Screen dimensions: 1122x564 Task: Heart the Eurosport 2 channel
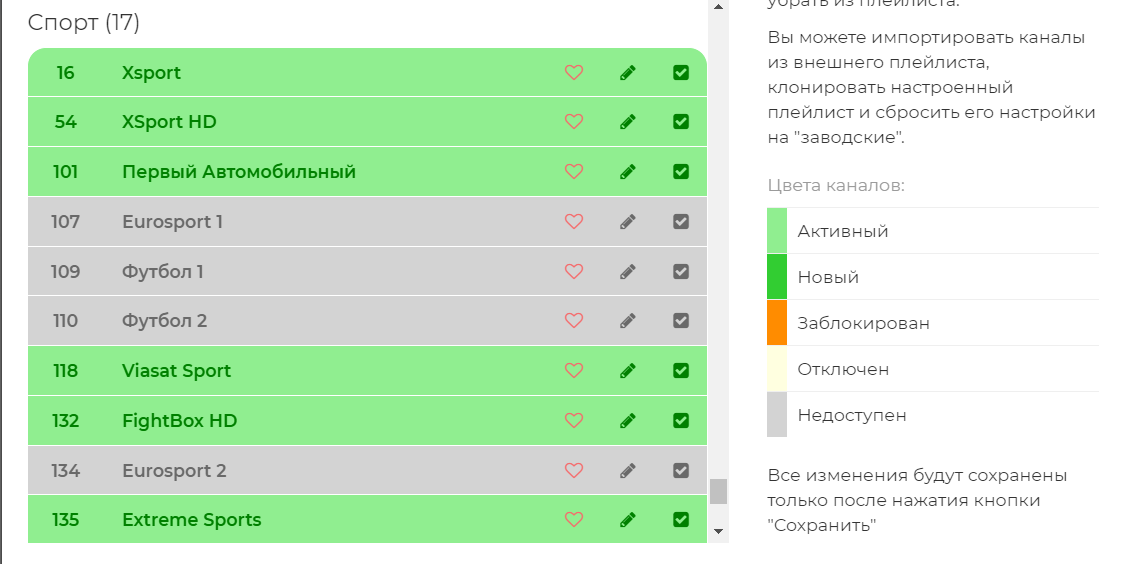(574, 470)
